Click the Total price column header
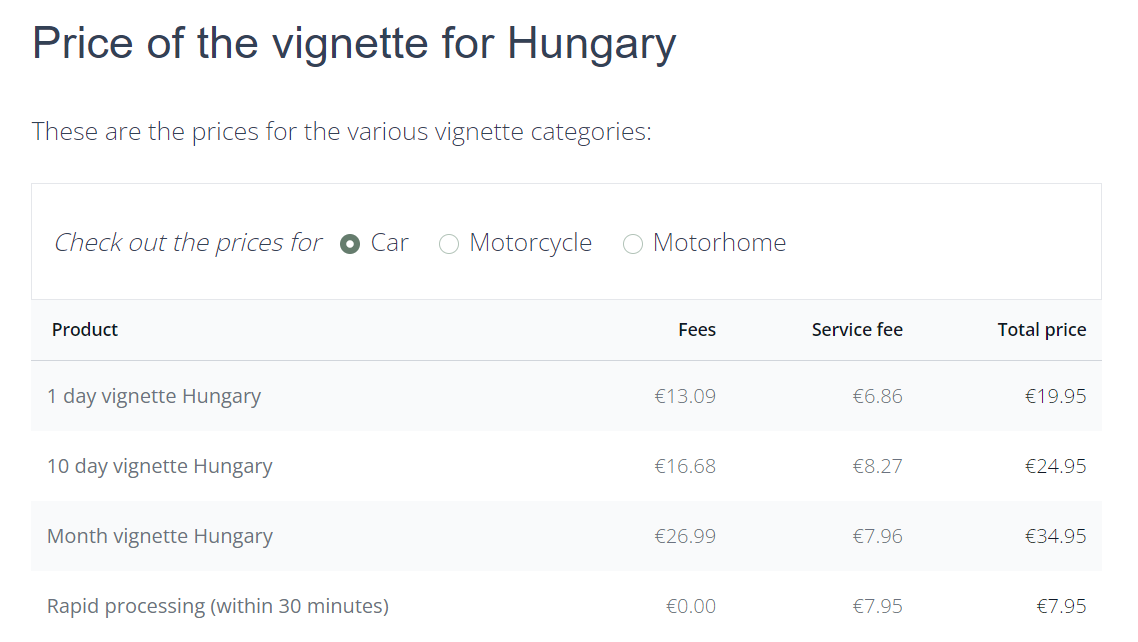The image size is (1138, 642). [x=1041, y=330]
